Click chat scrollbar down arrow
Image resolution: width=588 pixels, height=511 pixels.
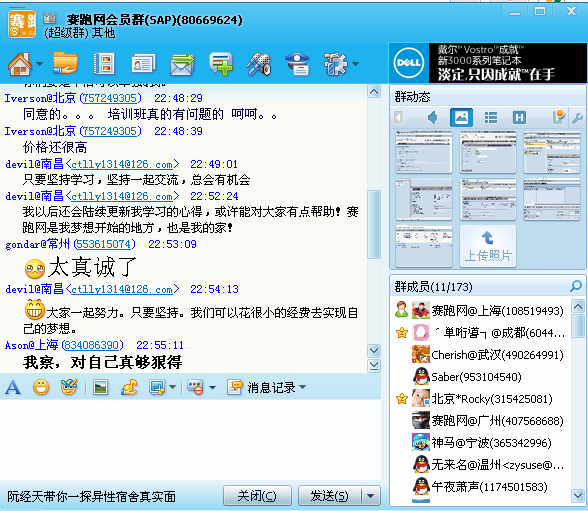click(x=374, y=351)
